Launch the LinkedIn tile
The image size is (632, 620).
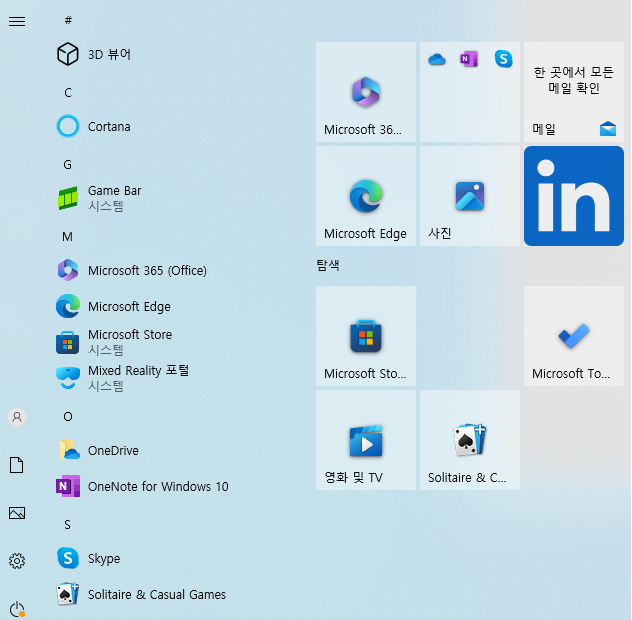574,196
